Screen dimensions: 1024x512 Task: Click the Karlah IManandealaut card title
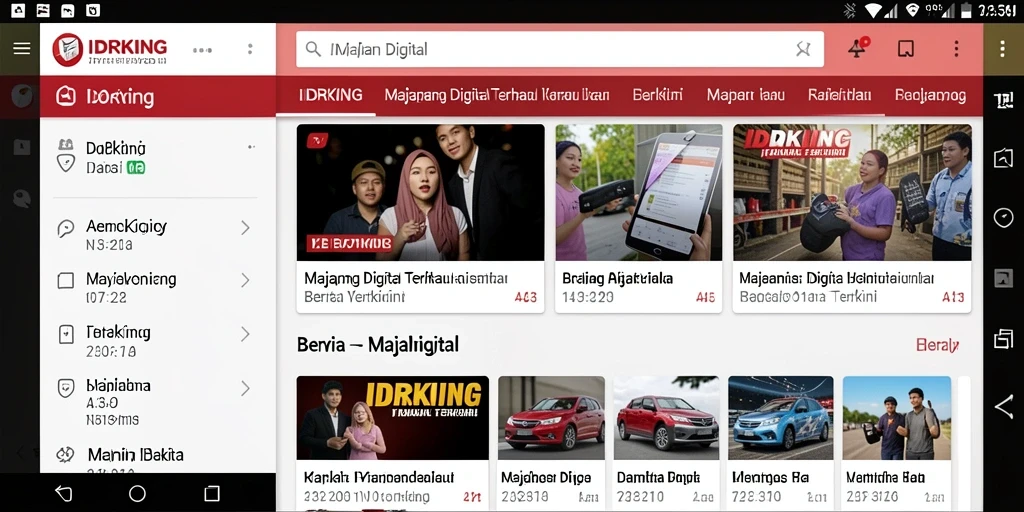click(379, 477)
